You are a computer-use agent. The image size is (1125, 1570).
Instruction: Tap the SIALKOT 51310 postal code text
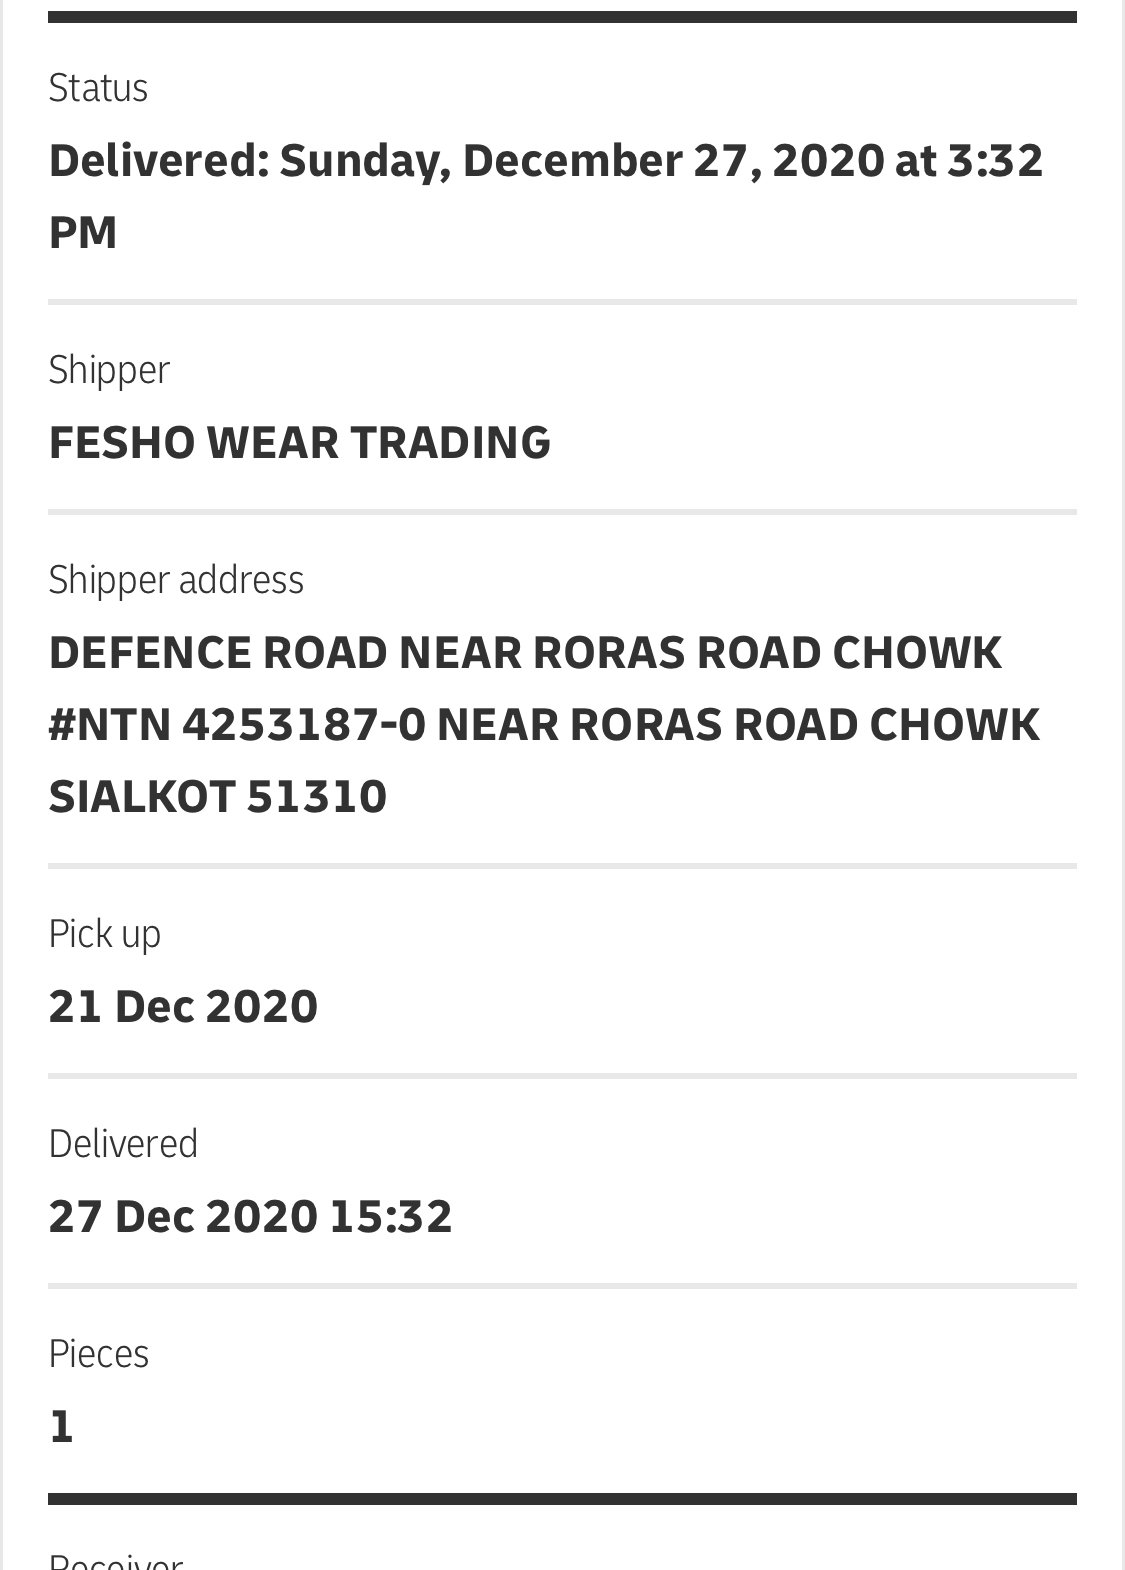click(218, 797)
